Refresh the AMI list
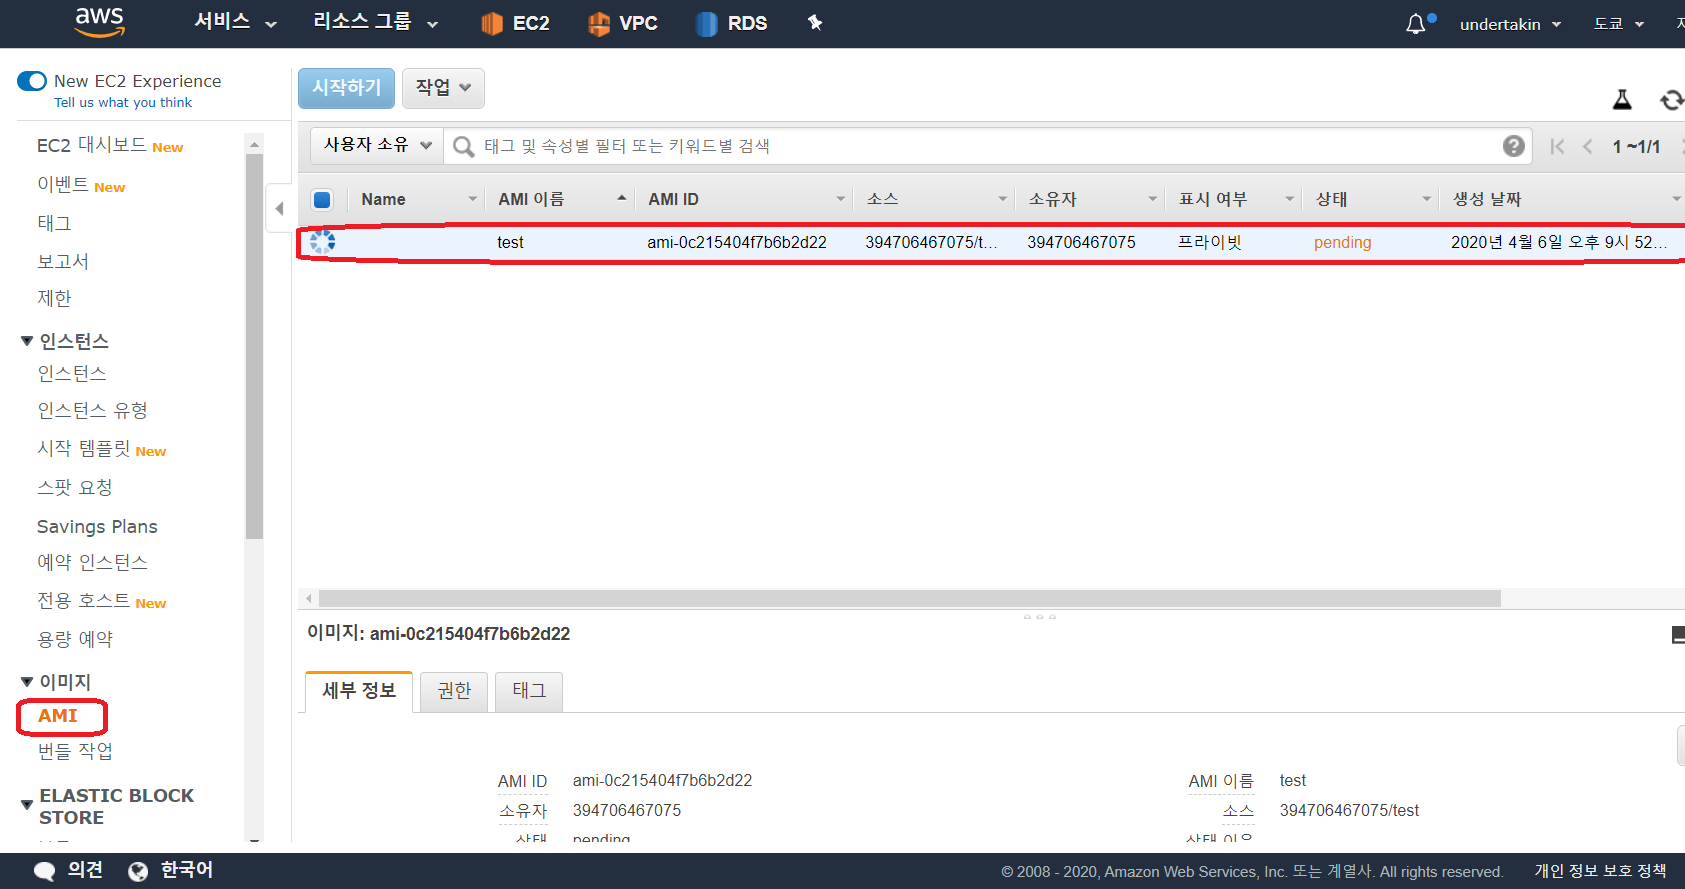Screen dimensions: 1685x889 point(1671,99)
